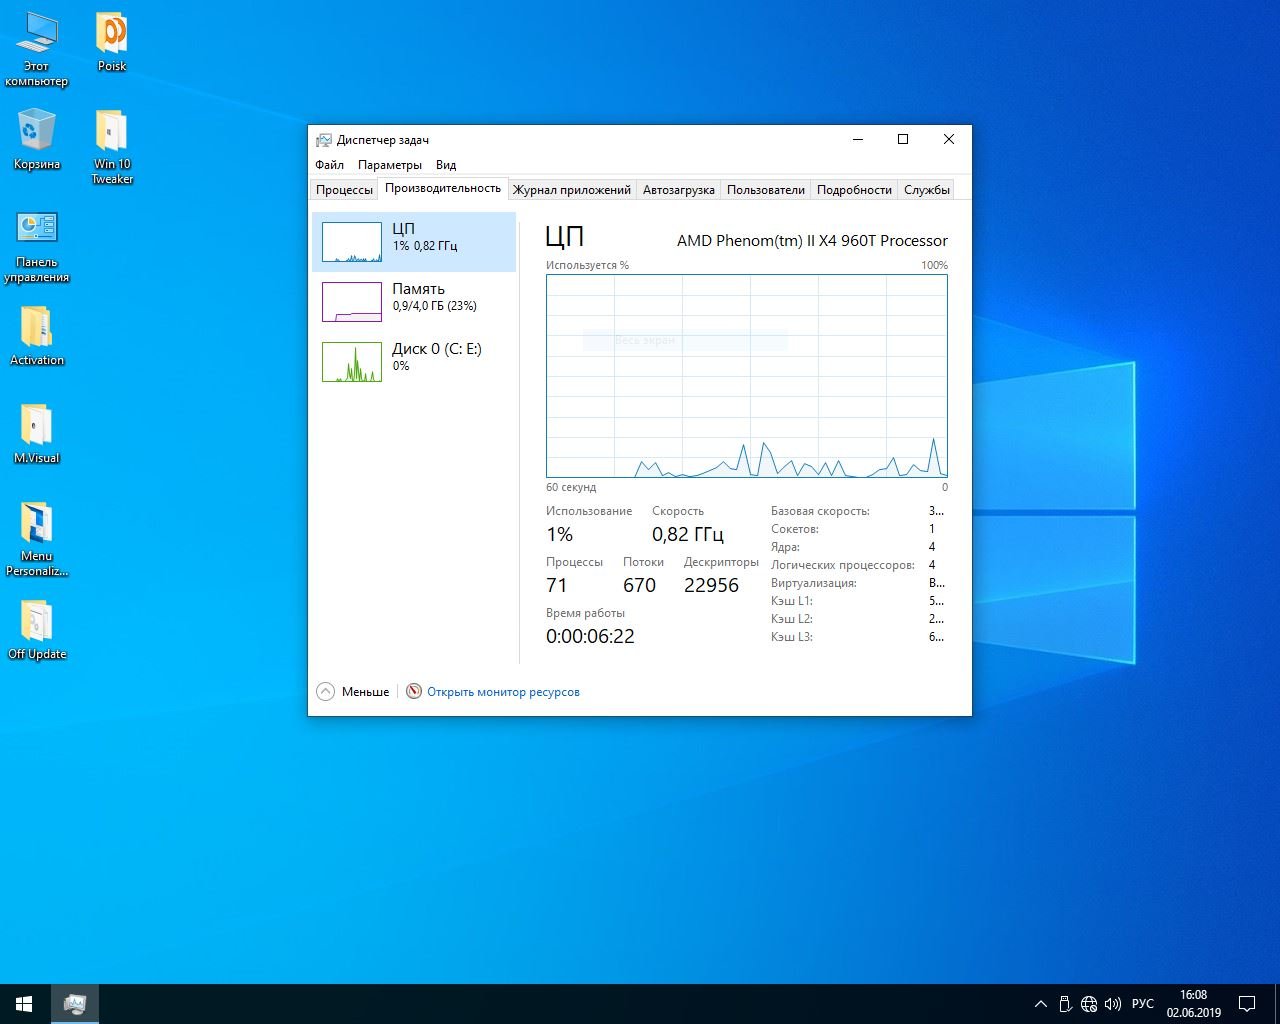Click the Task Manager taskbar icon
This screenshot has height=1024, width=1280.
pyautogui.click(x=74, y=1004)
